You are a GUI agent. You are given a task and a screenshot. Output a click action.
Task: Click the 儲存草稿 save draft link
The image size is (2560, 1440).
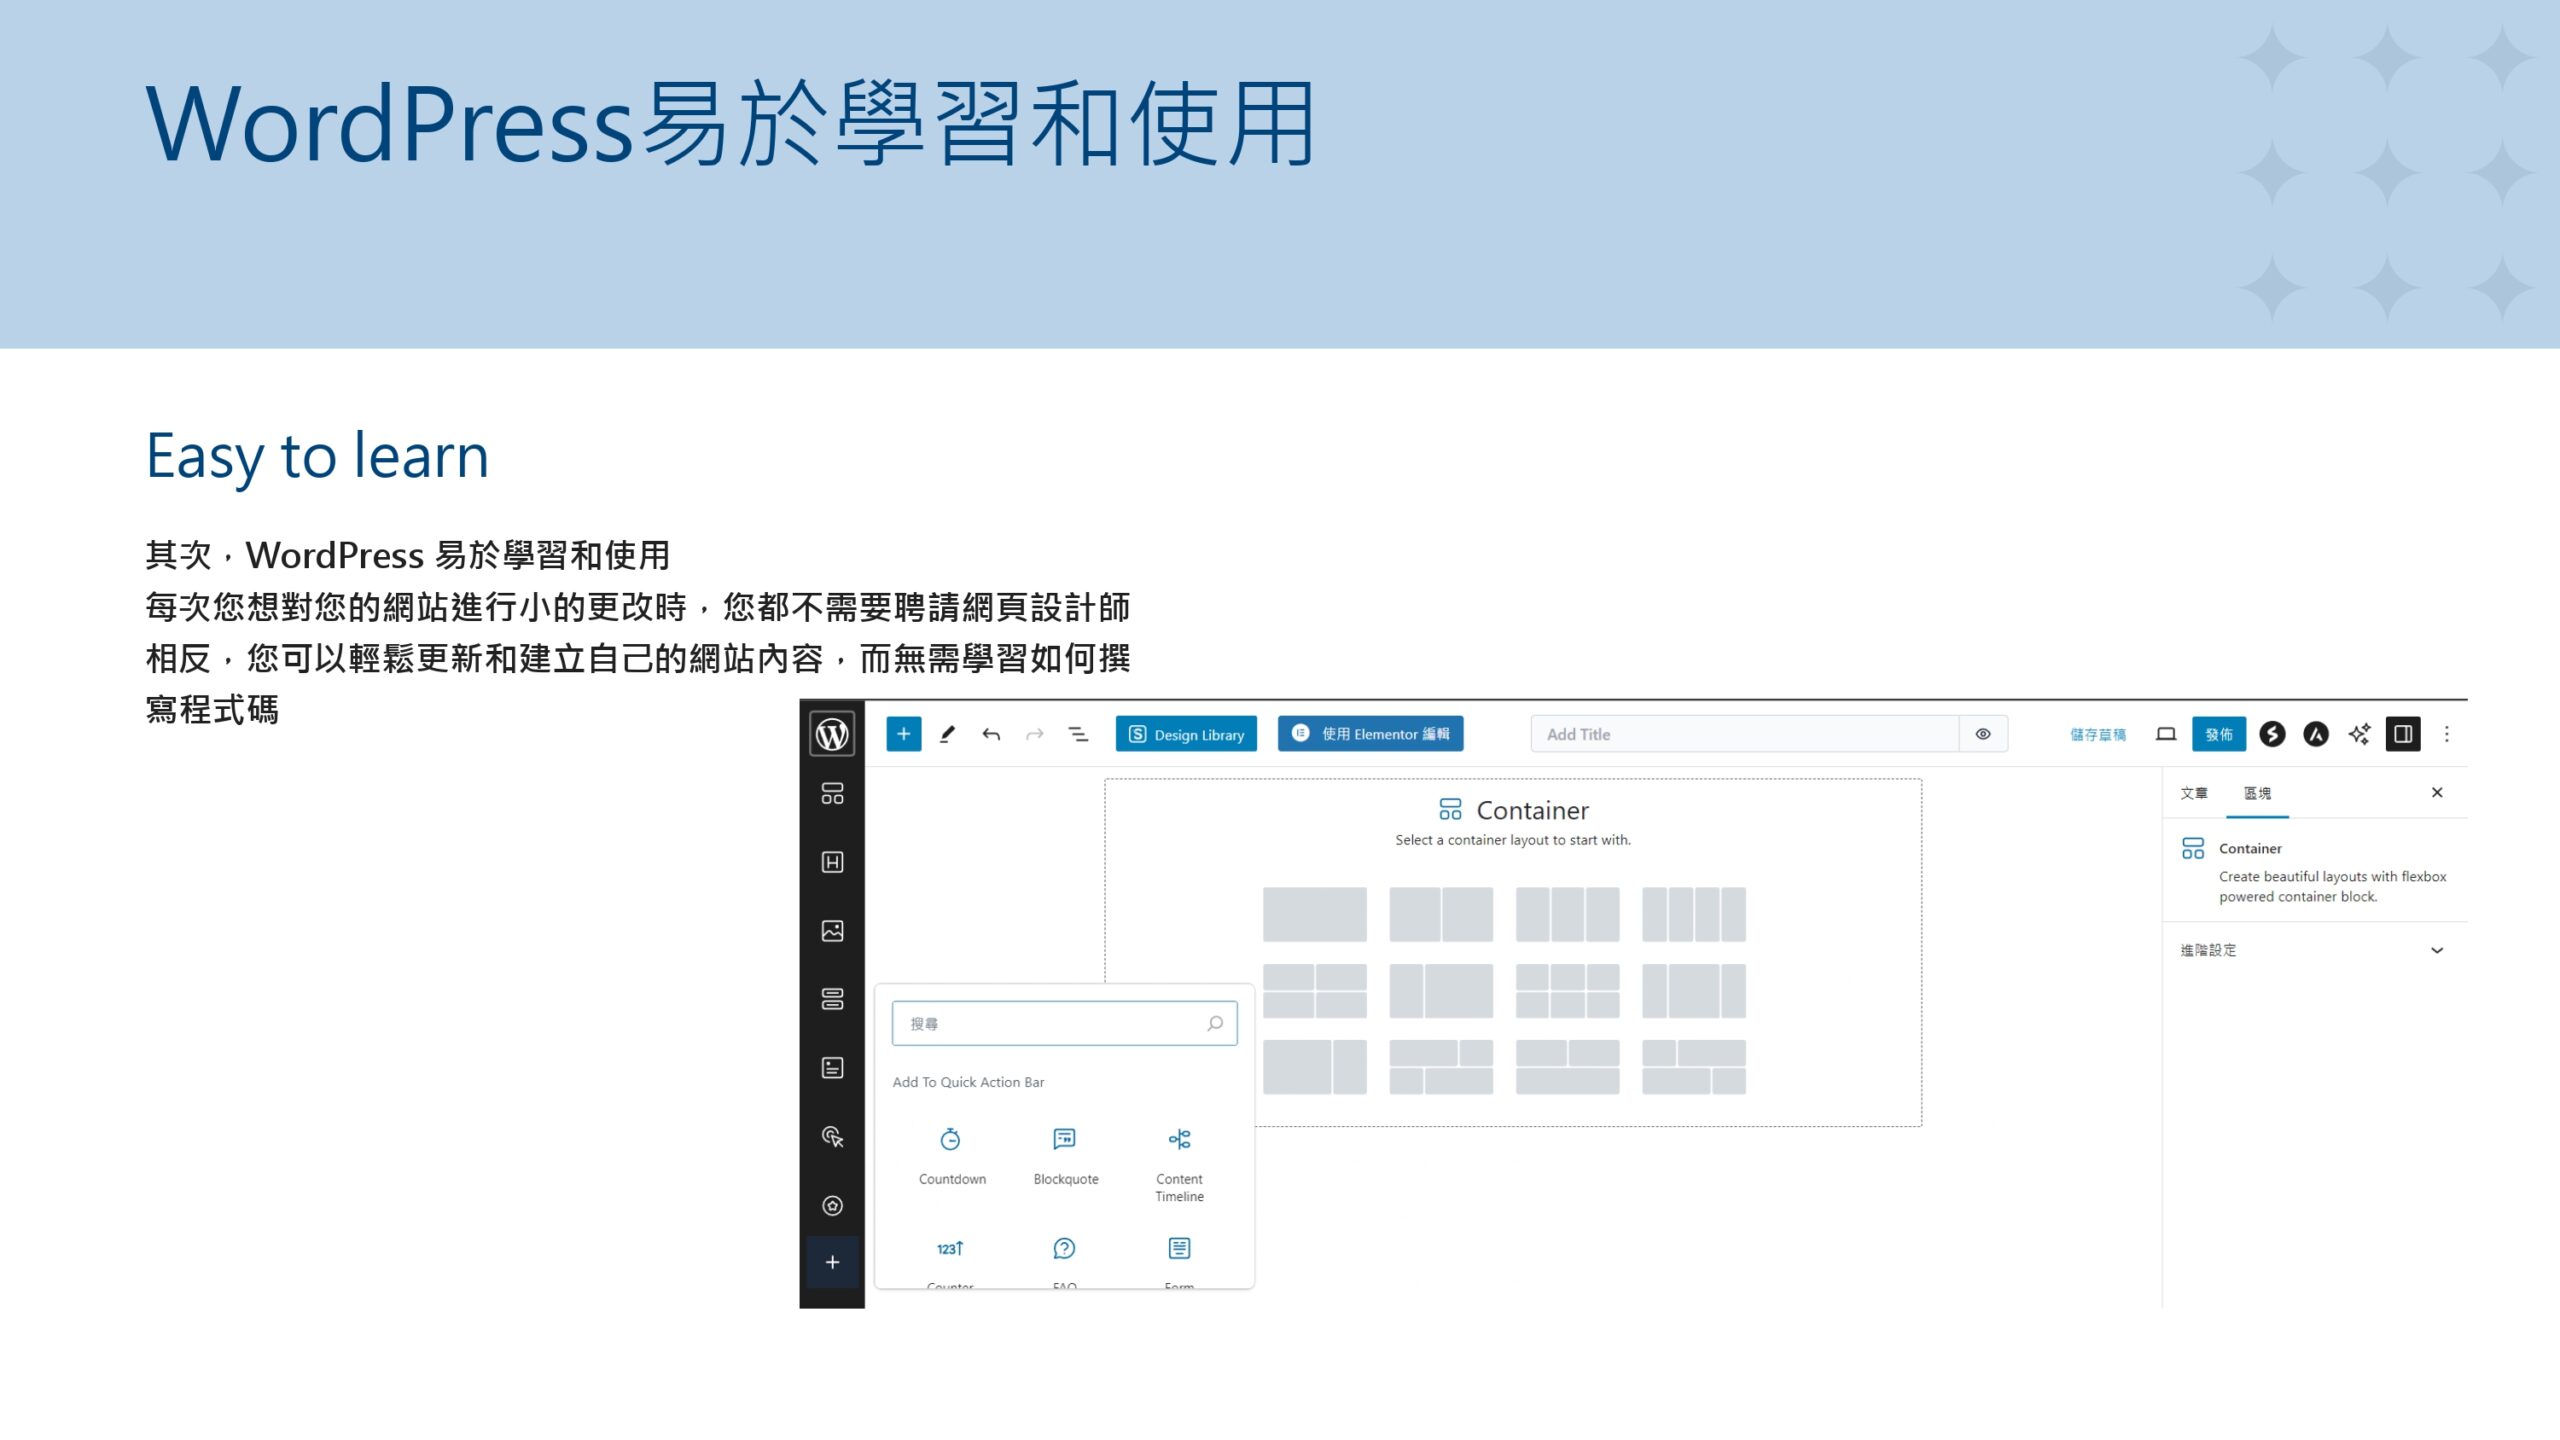2098,734
